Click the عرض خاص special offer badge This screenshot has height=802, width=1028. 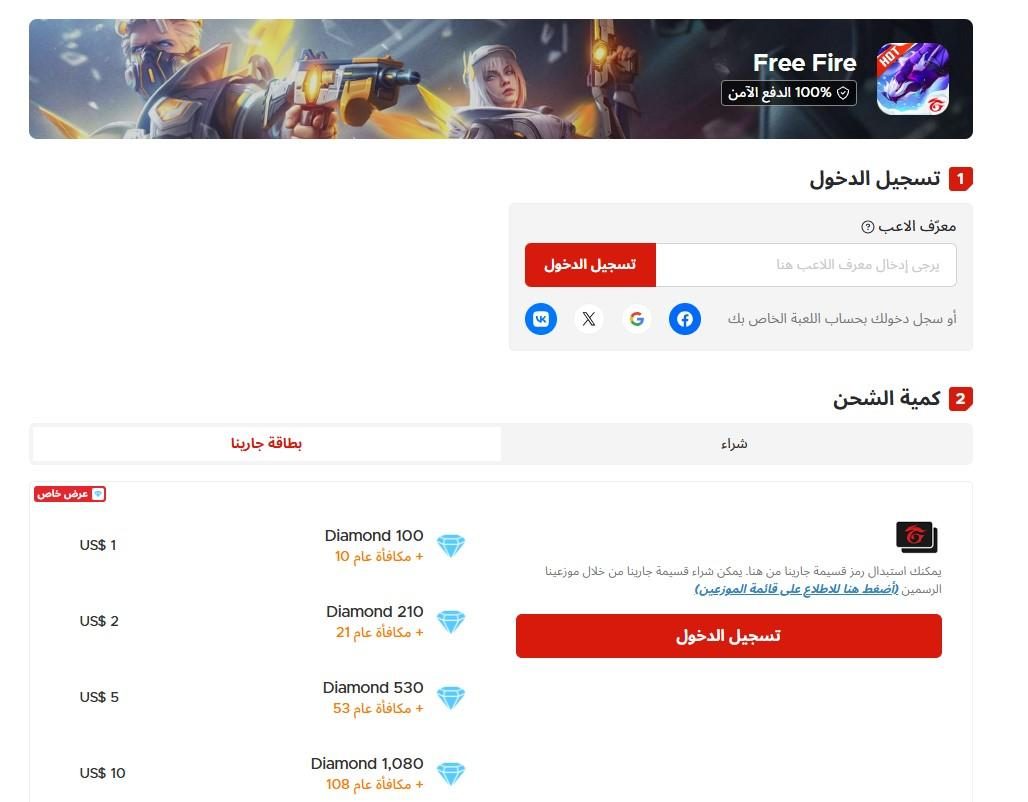point(70,494)
